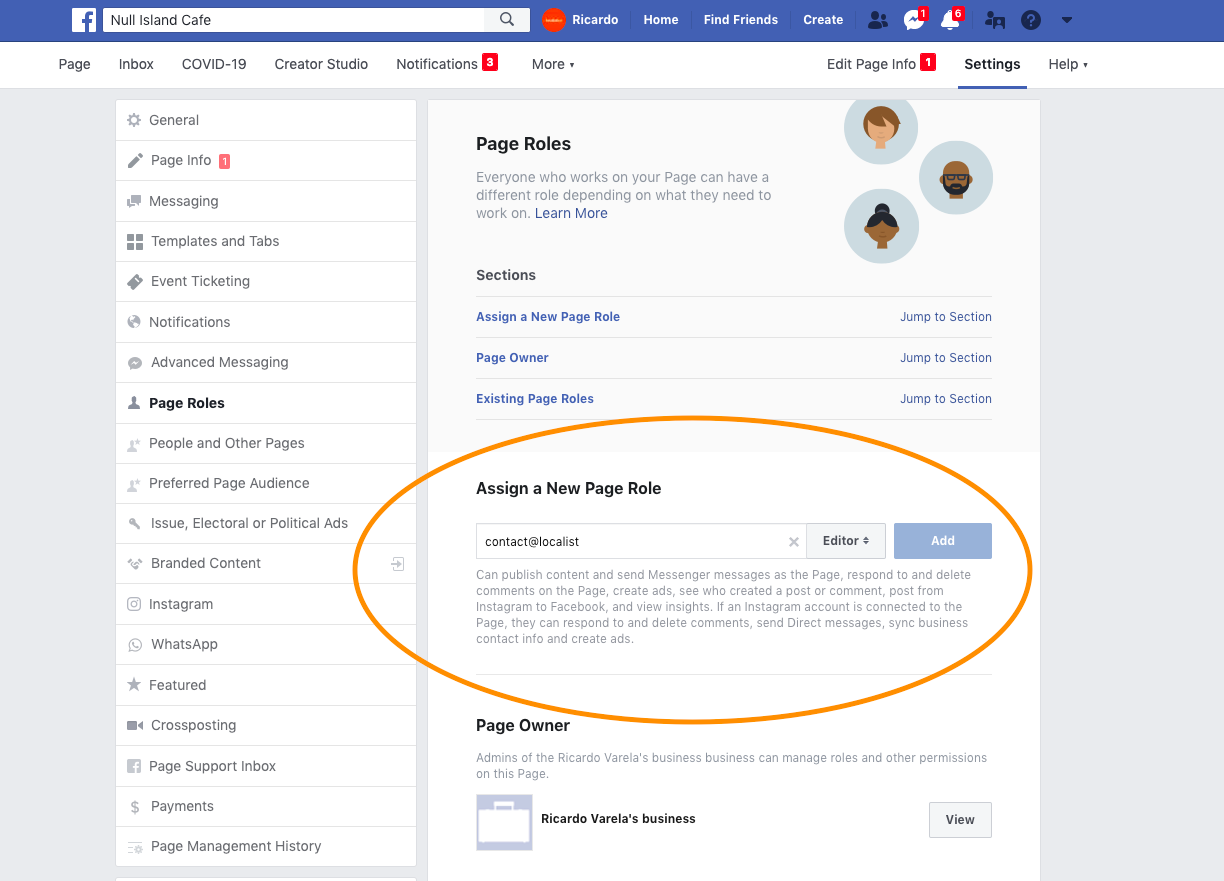Open the friend requests icon
This screenshot has width=1224, height=881.
[878, 20]
